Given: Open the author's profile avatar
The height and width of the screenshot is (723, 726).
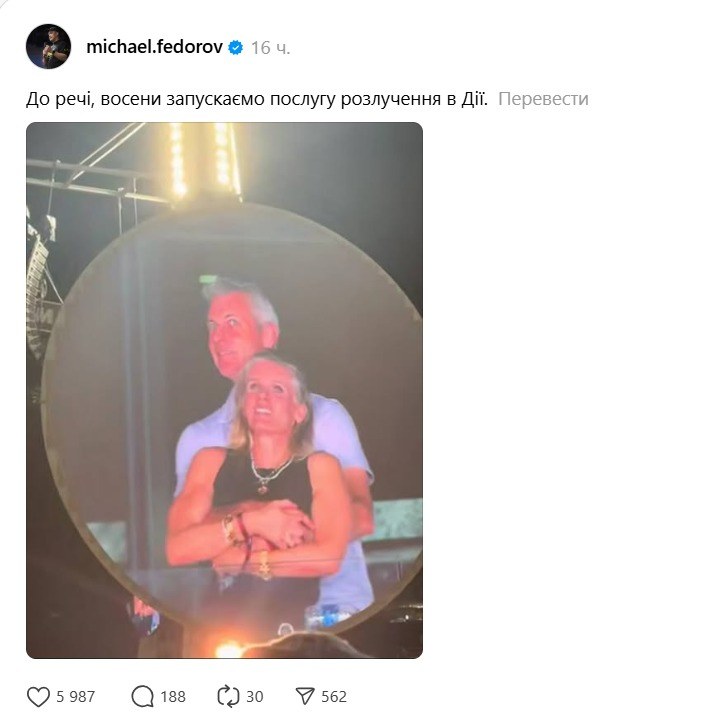Looking at the screenshot, I should point(48,47).
